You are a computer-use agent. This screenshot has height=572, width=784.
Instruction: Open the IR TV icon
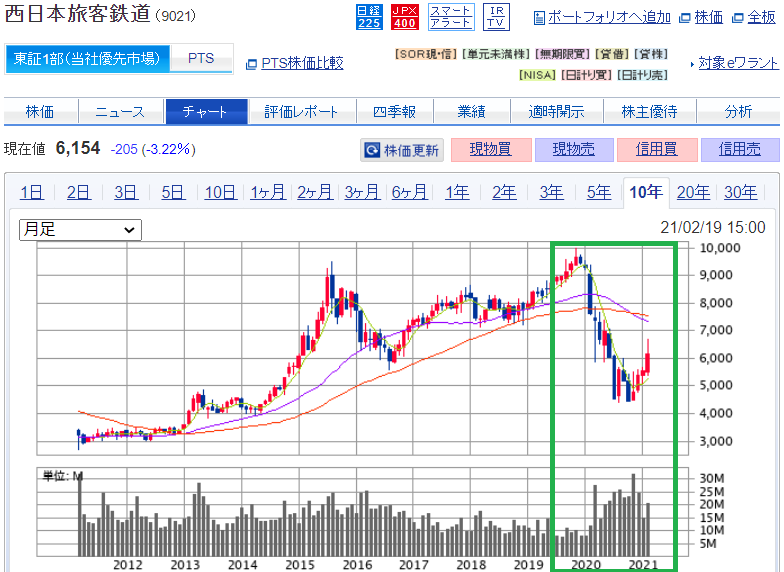[x=496, y=18]
